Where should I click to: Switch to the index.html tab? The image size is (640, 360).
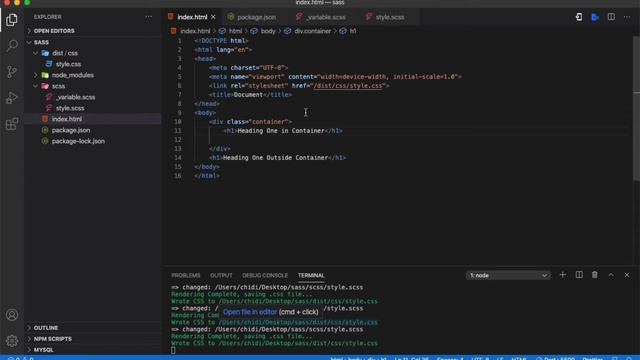click(192, 17)
